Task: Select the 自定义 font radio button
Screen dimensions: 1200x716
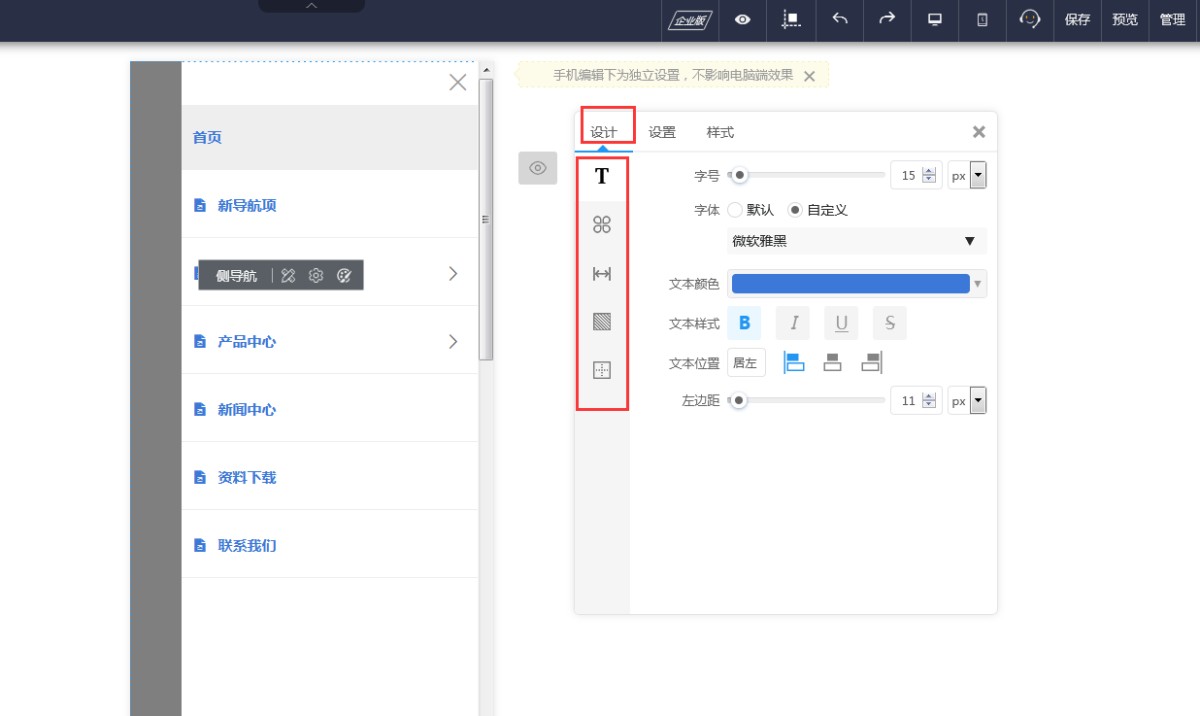Action: (795, 210)
